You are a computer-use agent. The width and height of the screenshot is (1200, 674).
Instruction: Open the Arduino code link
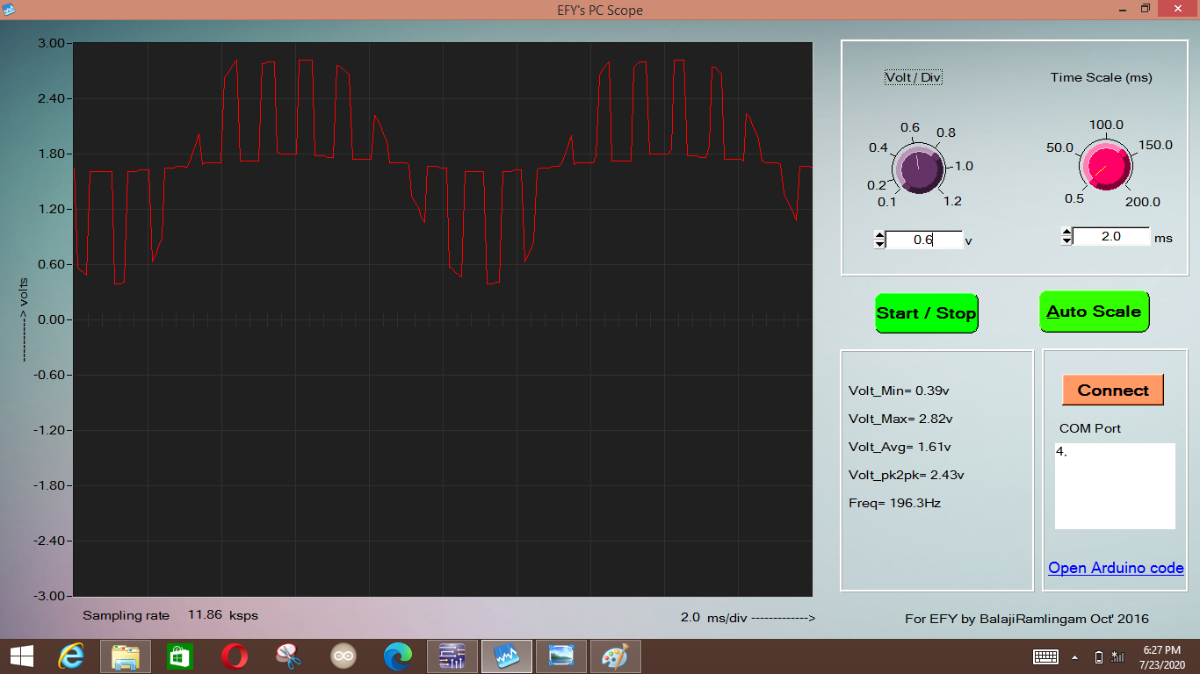[x=1115, y=568]
